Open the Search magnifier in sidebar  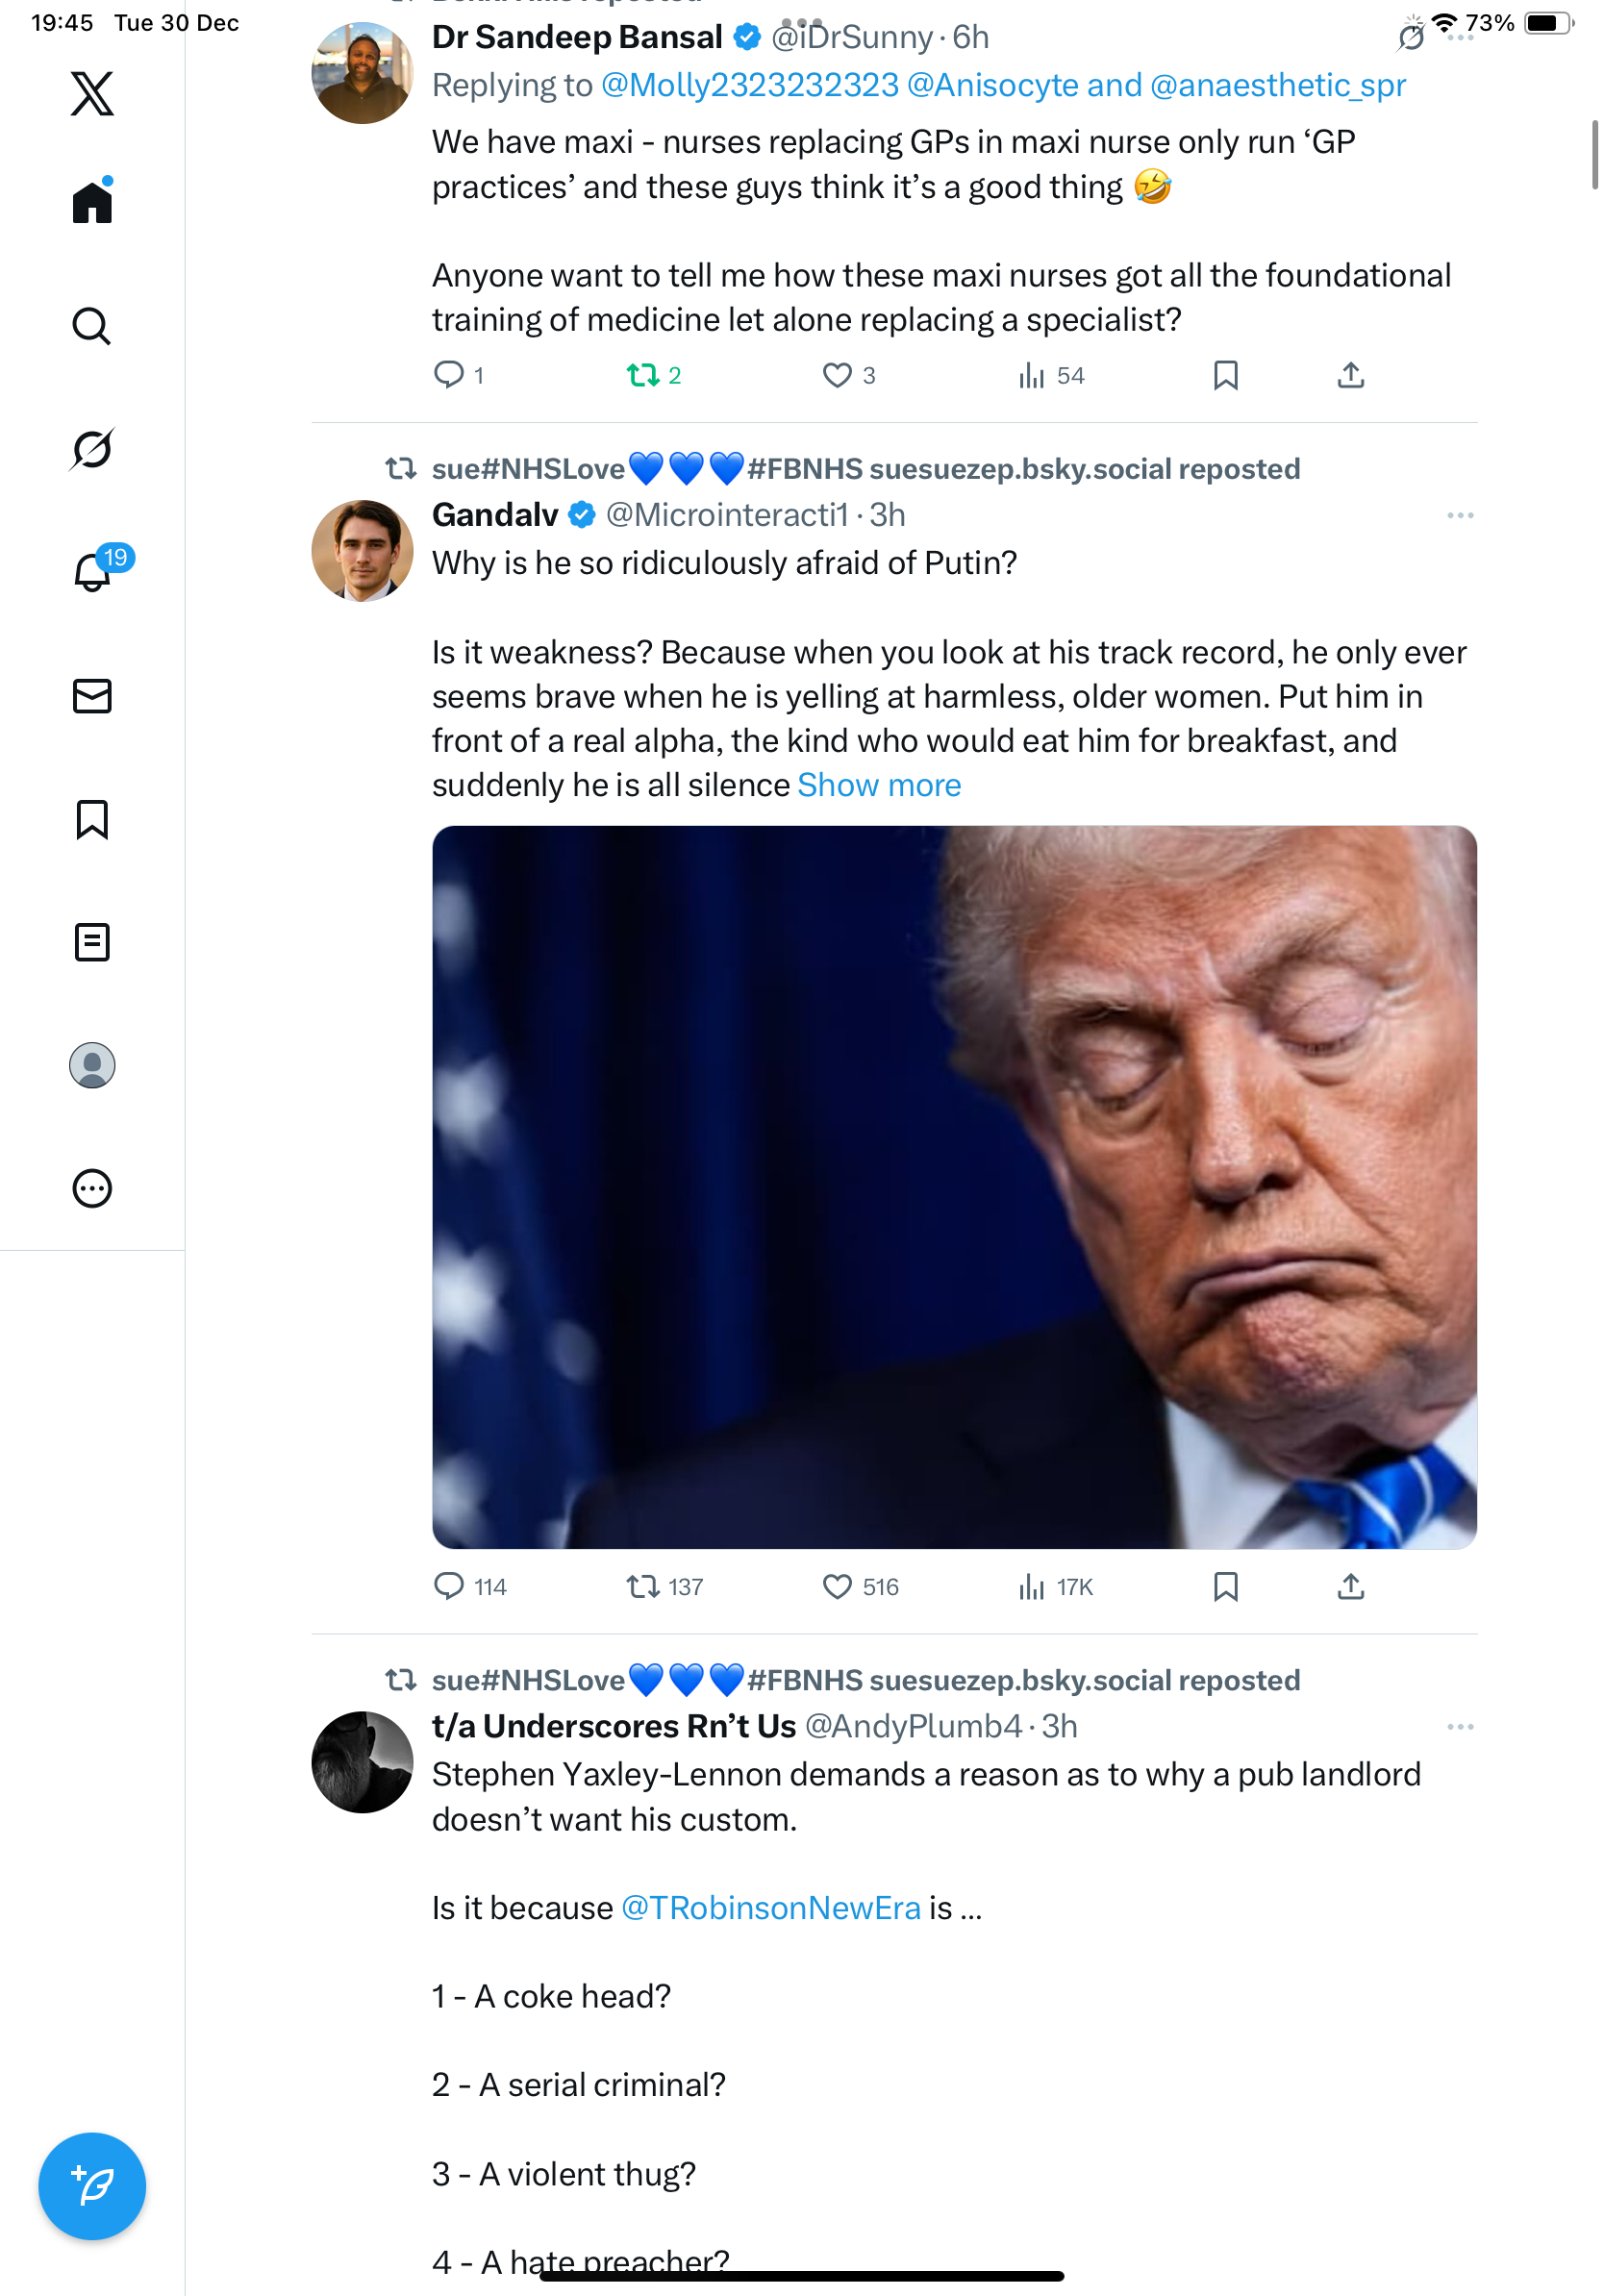[92, 326]
